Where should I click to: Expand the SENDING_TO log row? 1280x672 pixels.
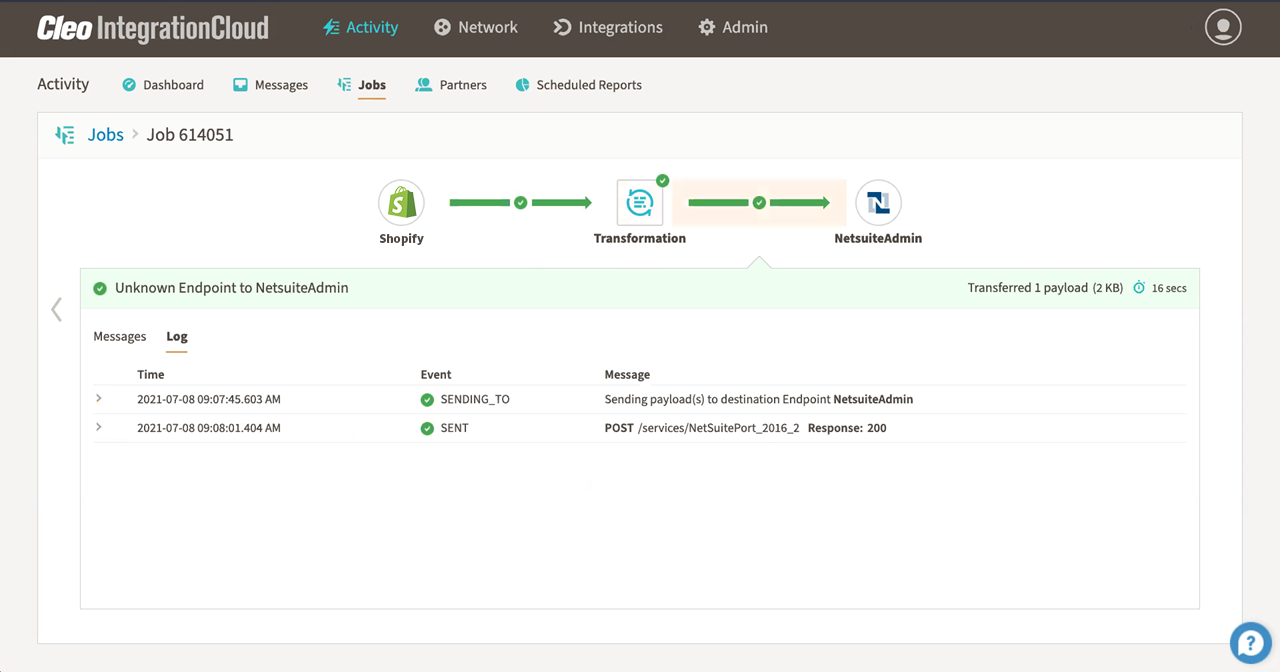point(98,399)
